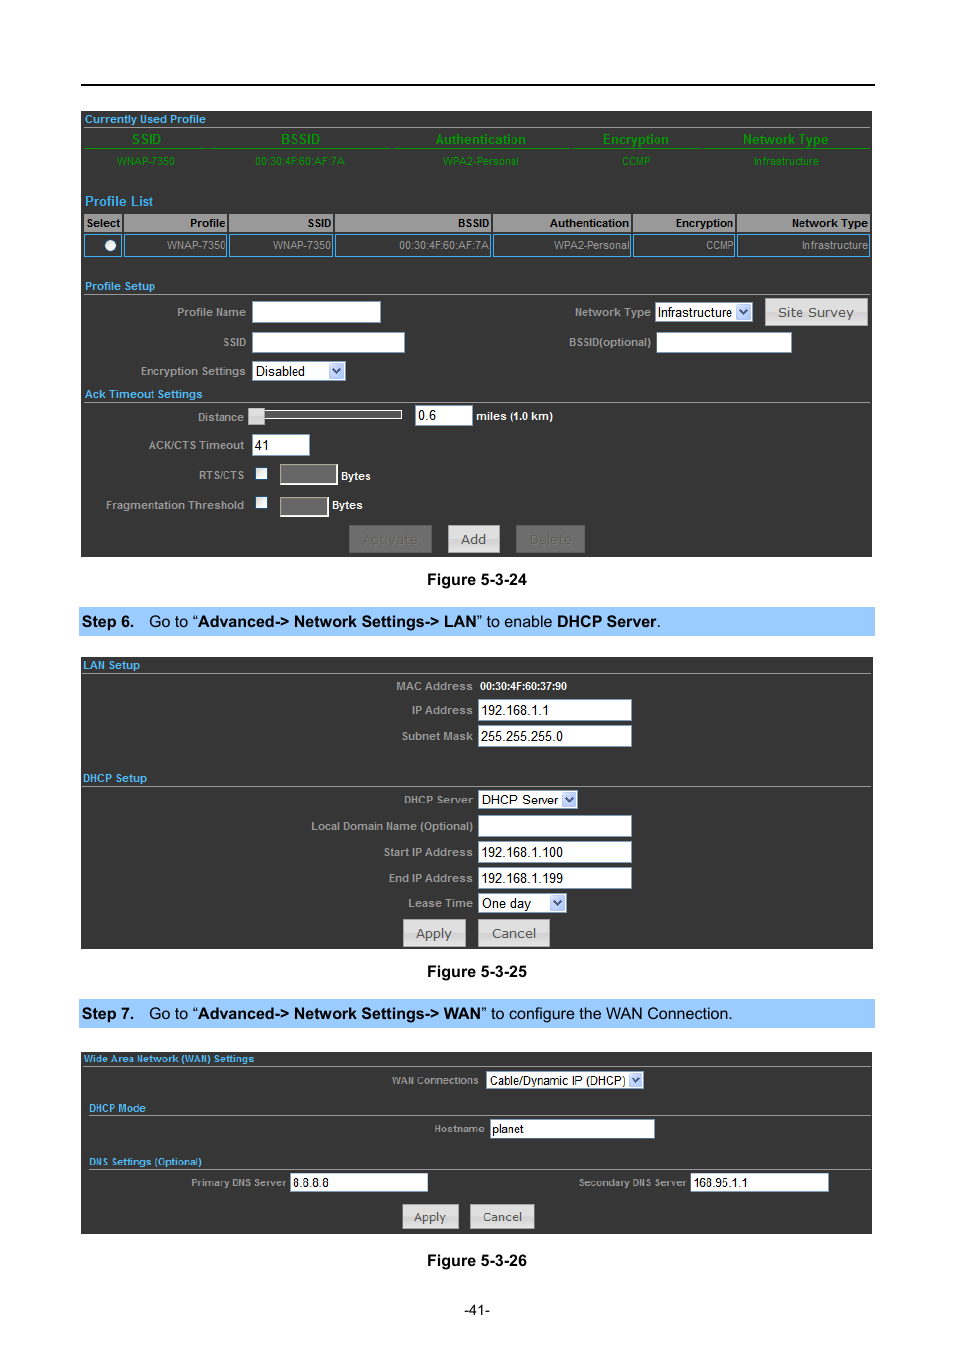
Task: Click the Distance slider handle
Action: pyautogui.click(x=257, y=416)
